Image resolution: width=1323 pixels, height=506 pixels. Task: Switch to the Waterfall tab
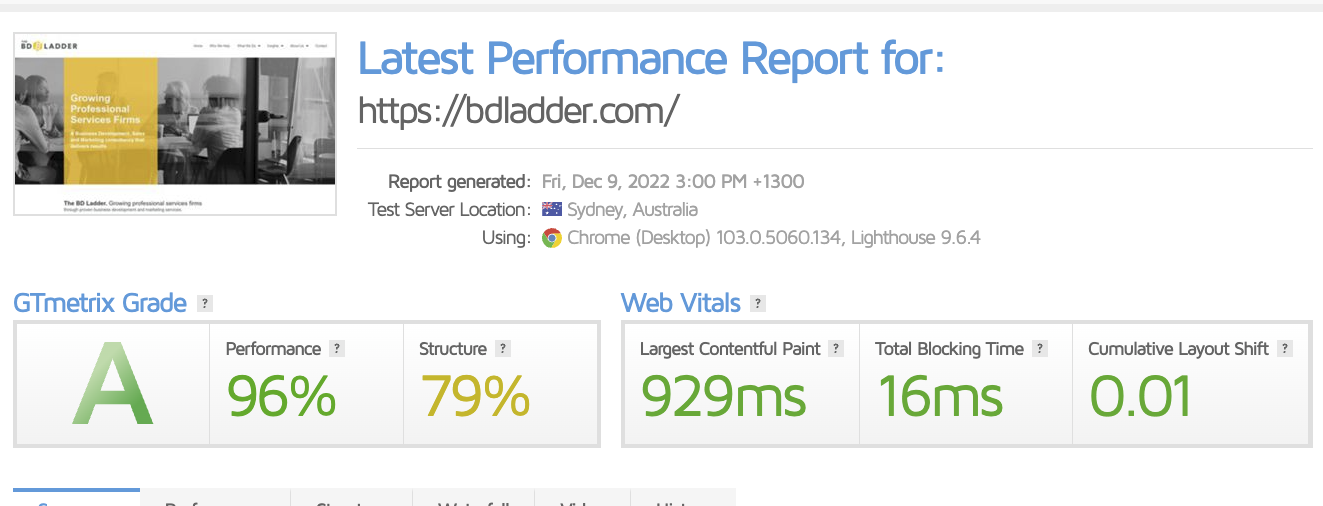(474, 498)
